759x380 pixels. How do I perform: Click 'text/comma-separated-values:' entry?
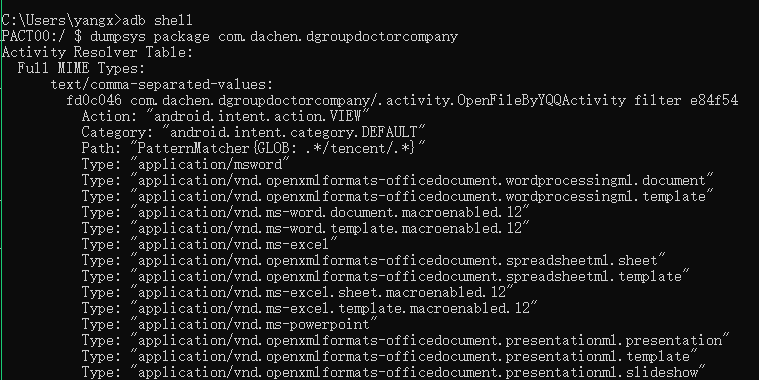(162, 84)
